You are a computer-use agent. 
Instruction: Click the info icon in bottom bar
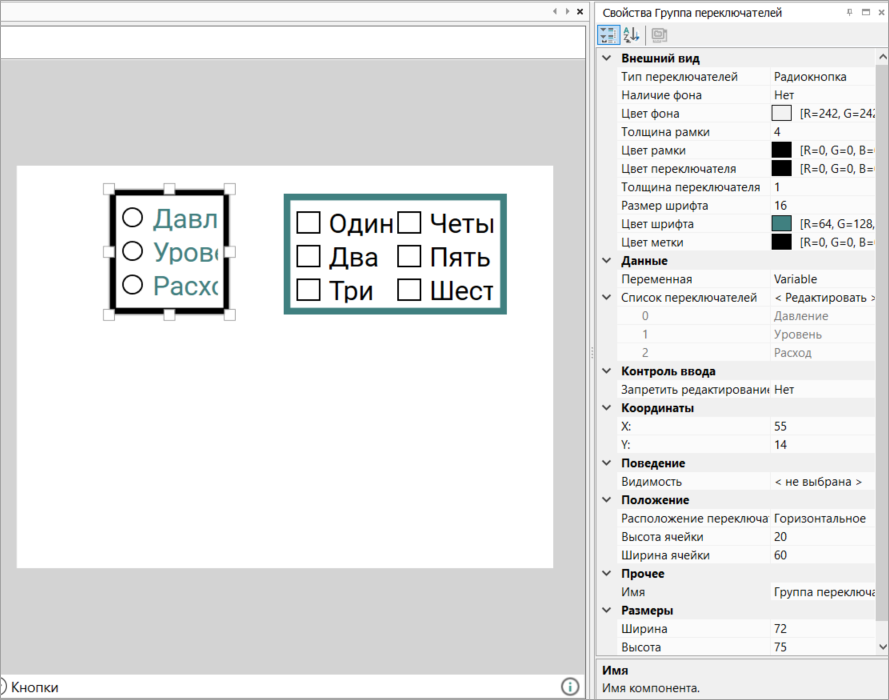570,686
